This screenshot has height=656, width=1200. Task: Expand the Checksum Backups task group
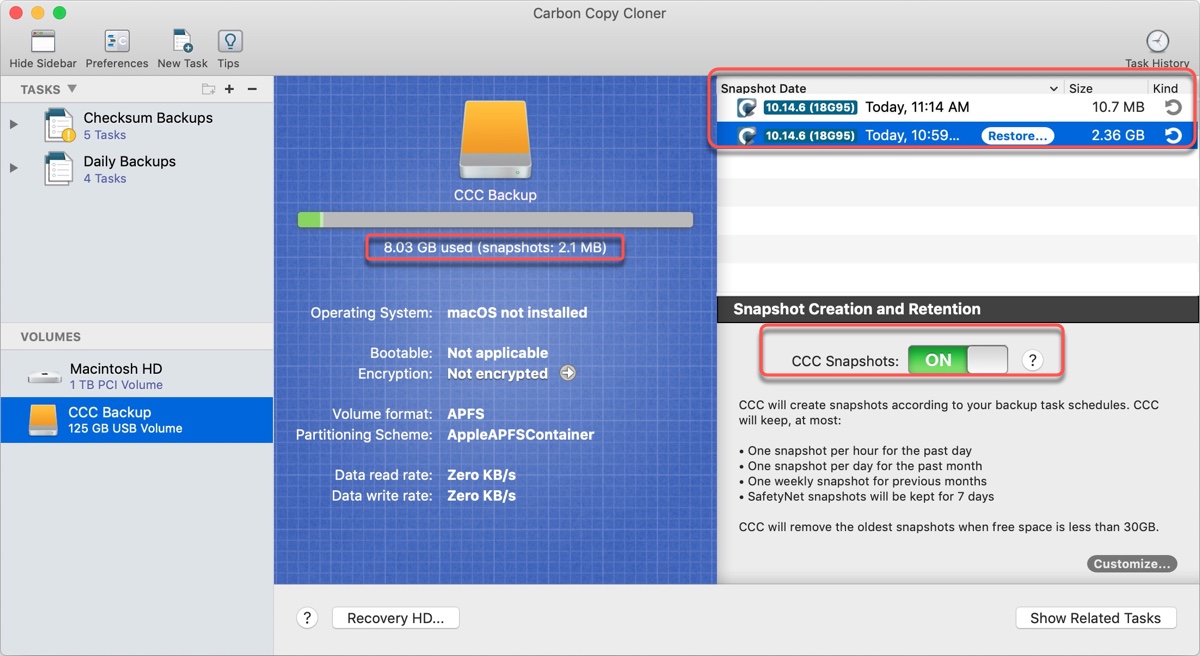pyautogui.click(x=14, y=124)
